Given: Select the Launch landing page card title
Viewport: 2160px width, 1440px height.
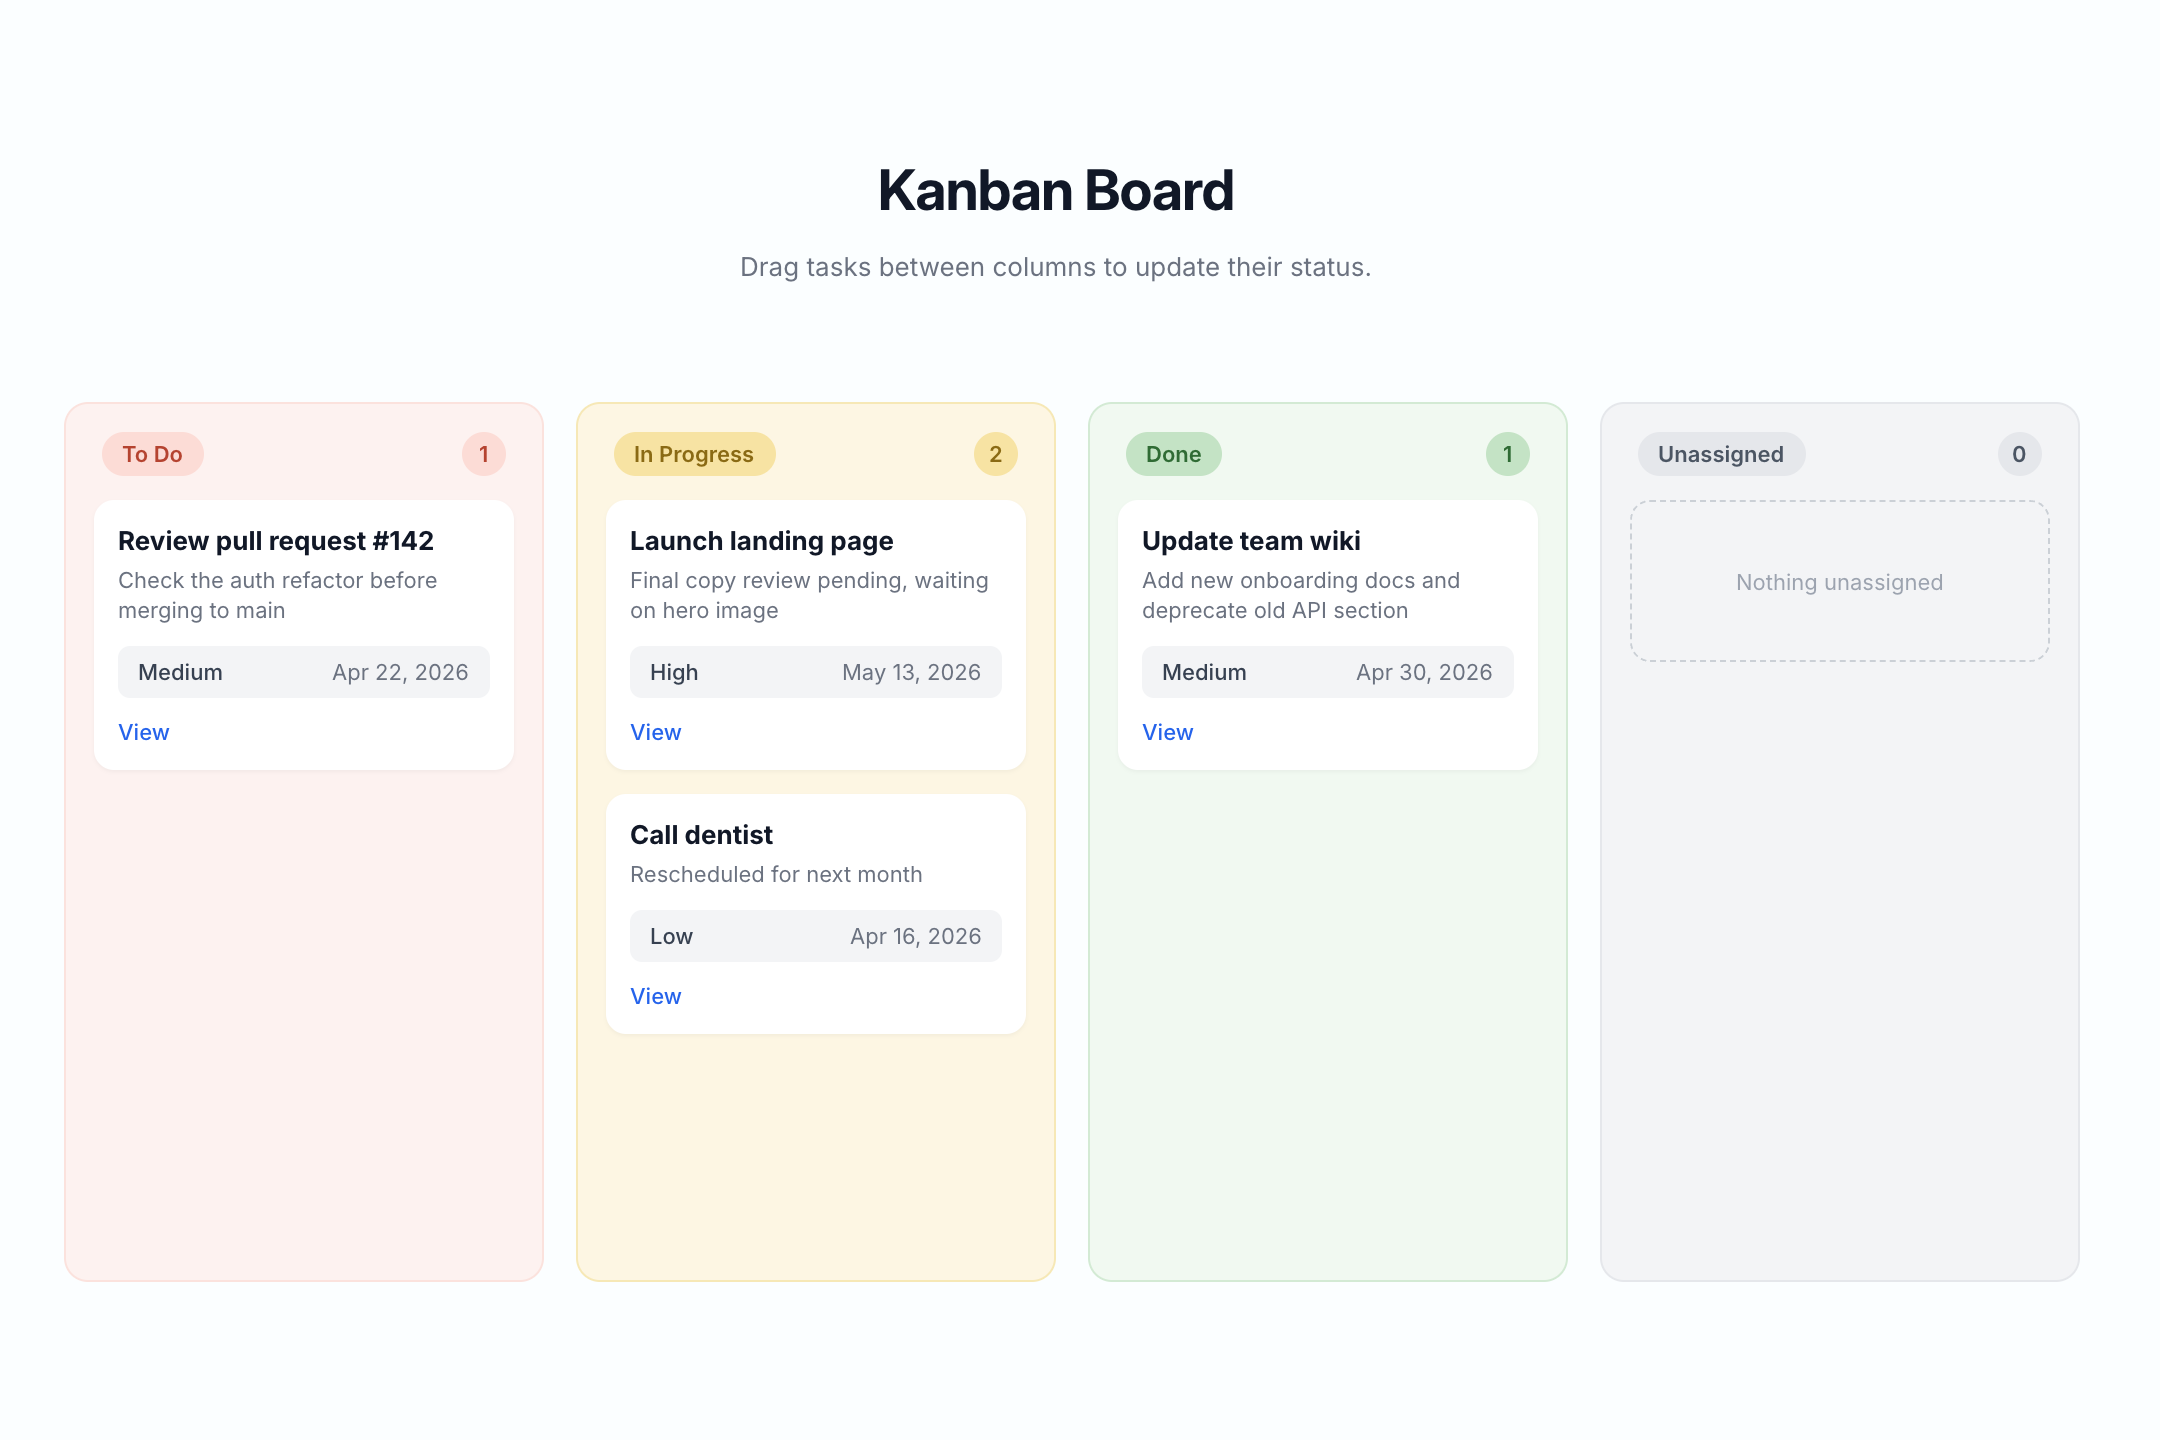Looking at the screenshot, I should [x=762, y=541].
